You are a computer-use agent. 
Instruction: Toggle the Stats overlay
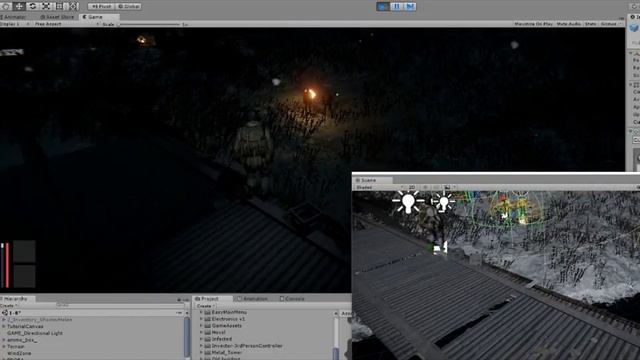pyautogui.click(x=591, y=24)
